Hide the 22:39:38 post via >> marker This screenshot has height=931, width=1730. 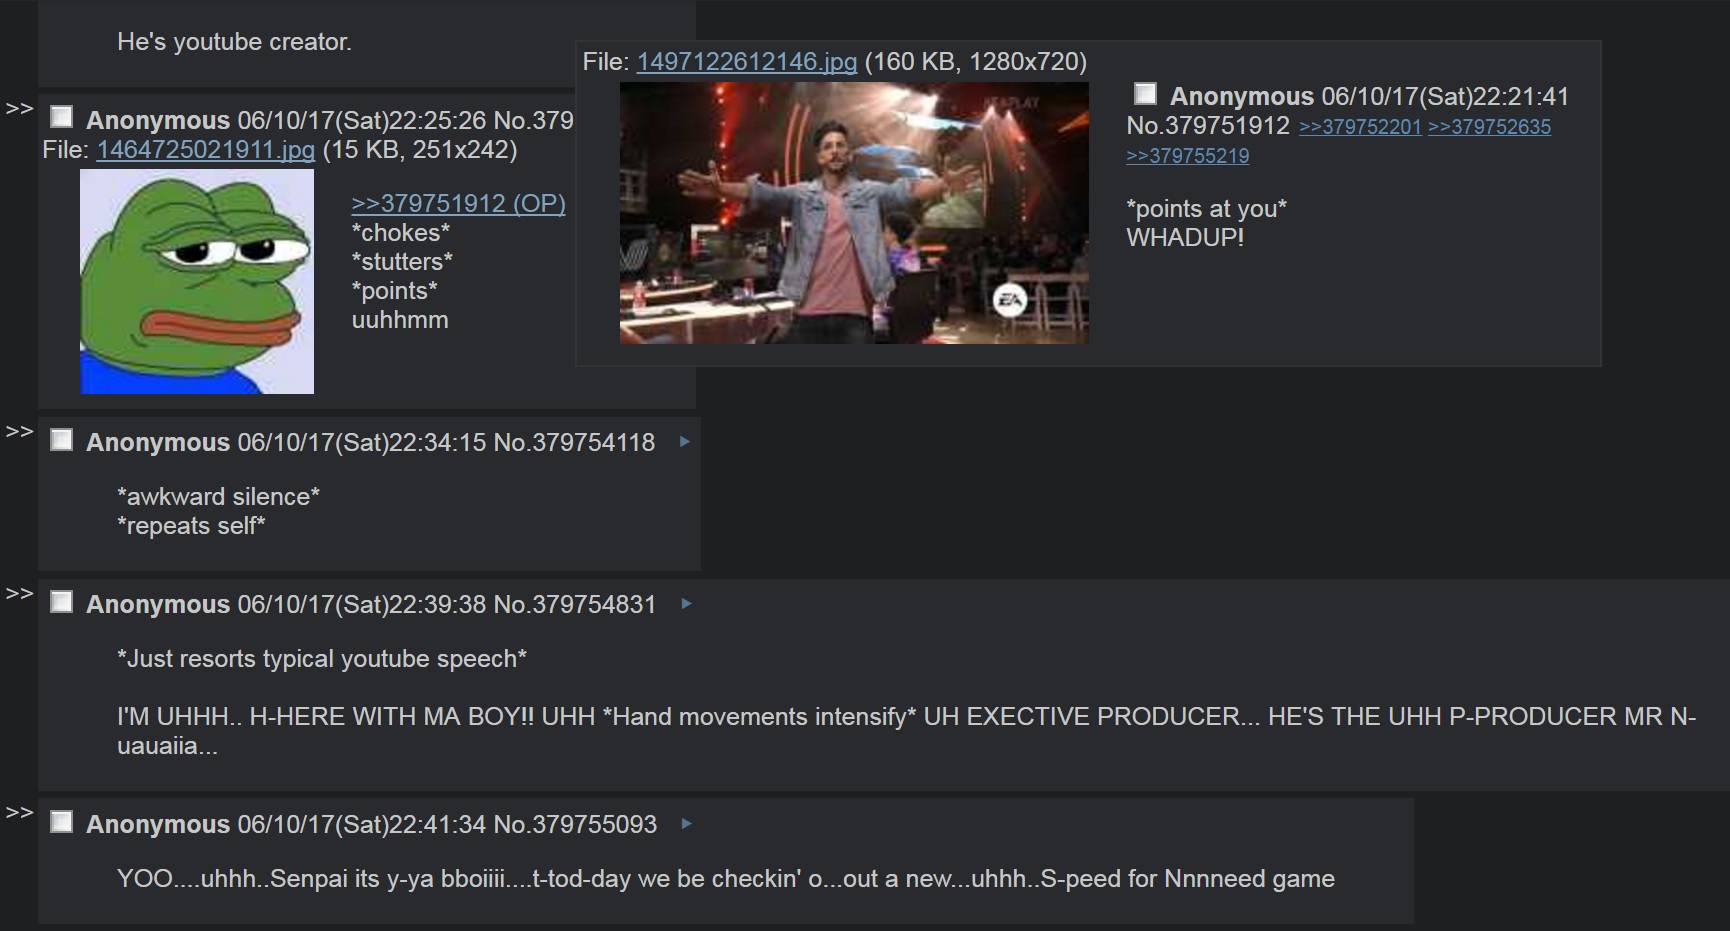click(x=20, y=594)
